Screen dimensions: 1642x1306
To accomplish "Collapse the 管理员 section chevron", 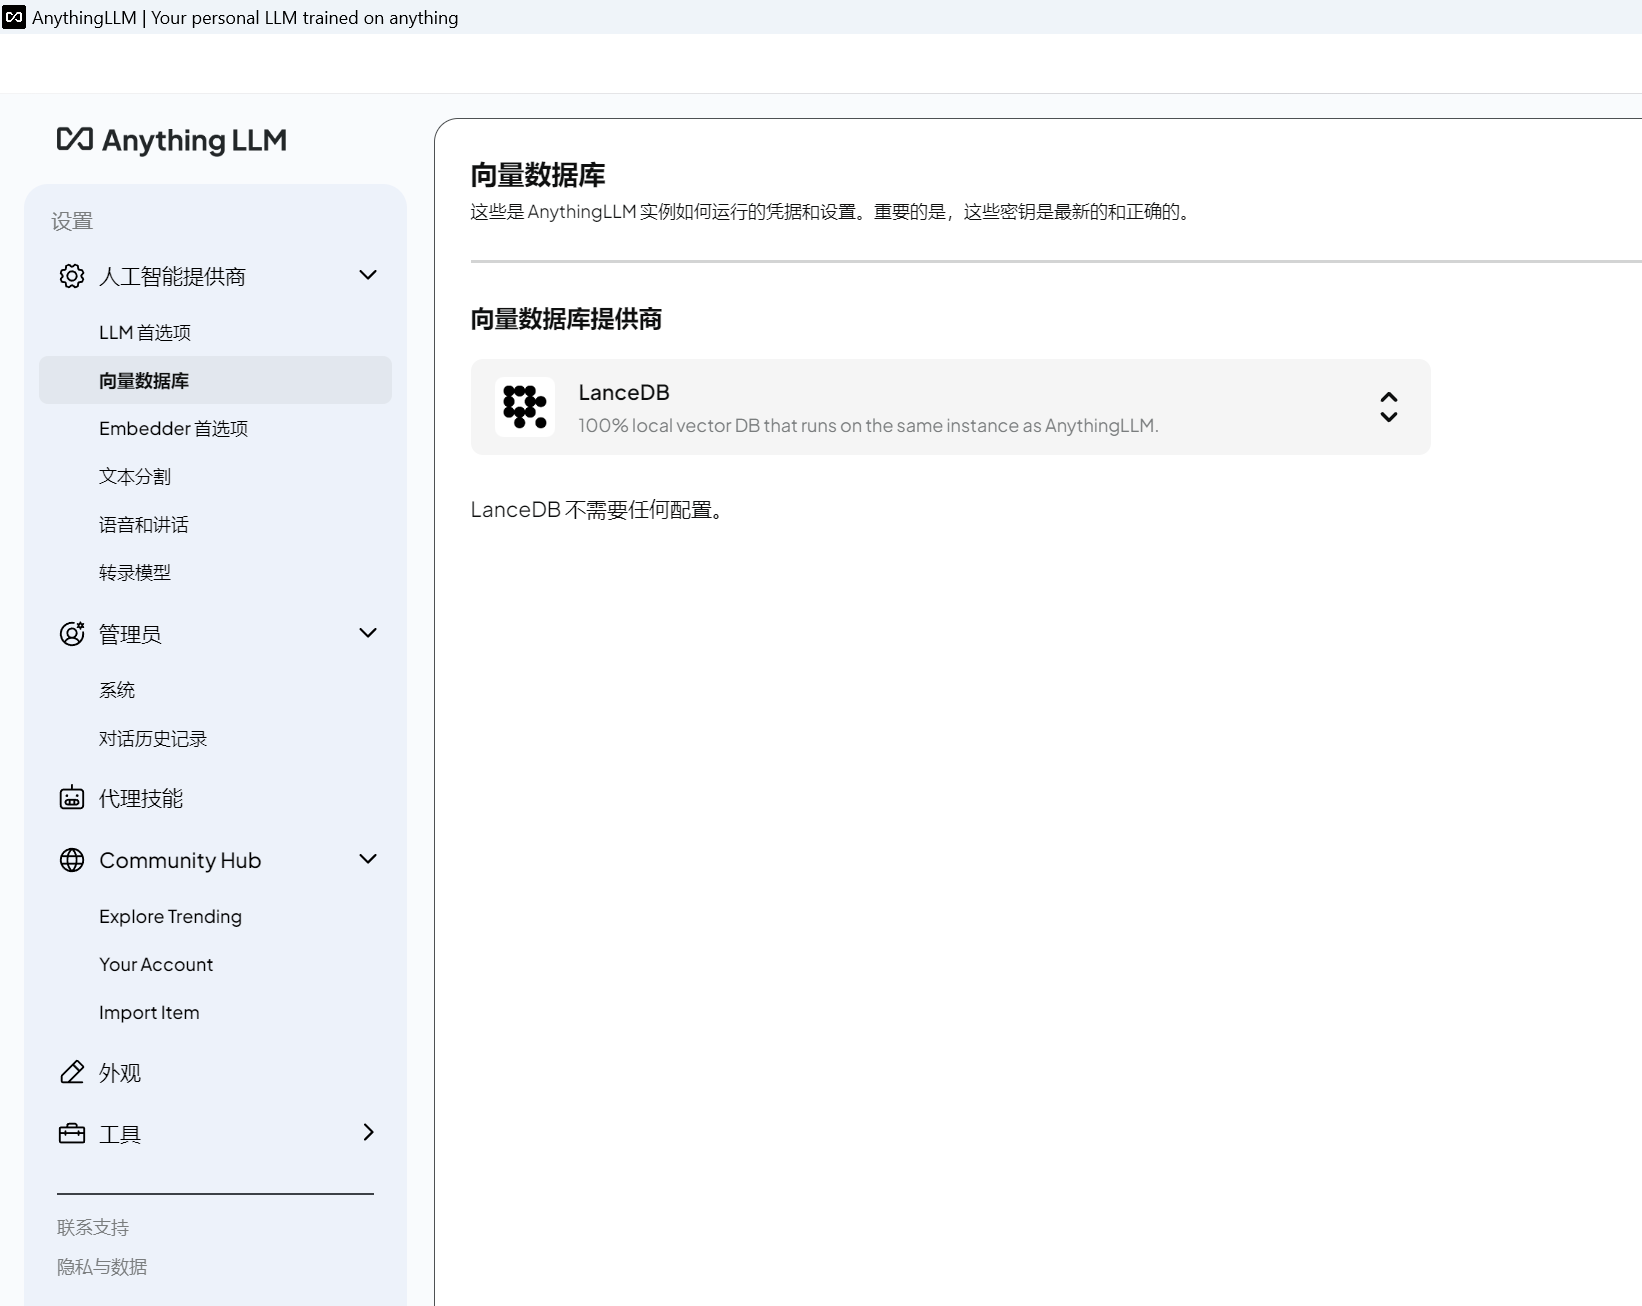I will 368,633.
